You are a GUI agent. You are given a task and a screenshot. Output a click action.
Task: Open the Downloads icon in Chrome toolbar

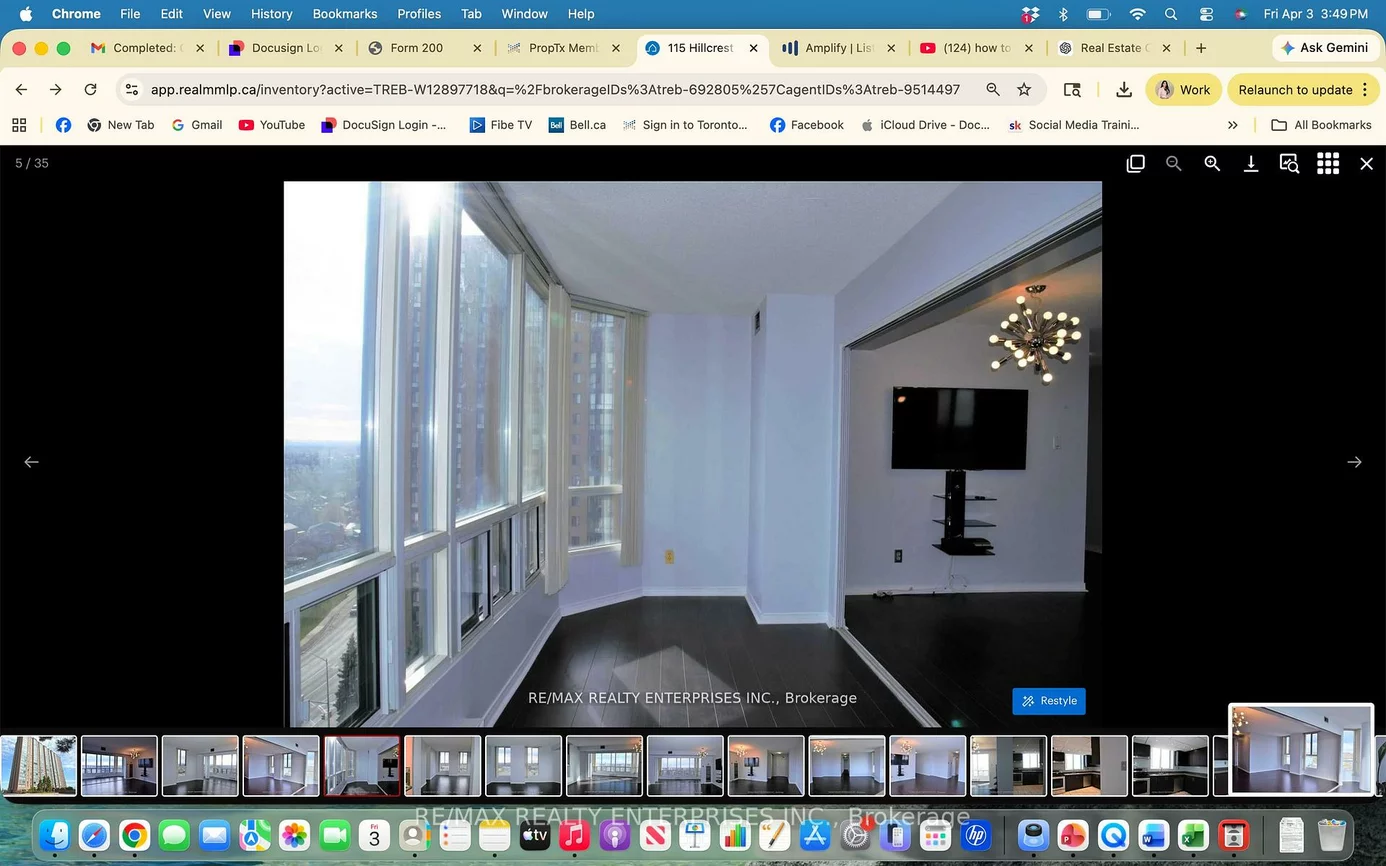[1123, 89]
